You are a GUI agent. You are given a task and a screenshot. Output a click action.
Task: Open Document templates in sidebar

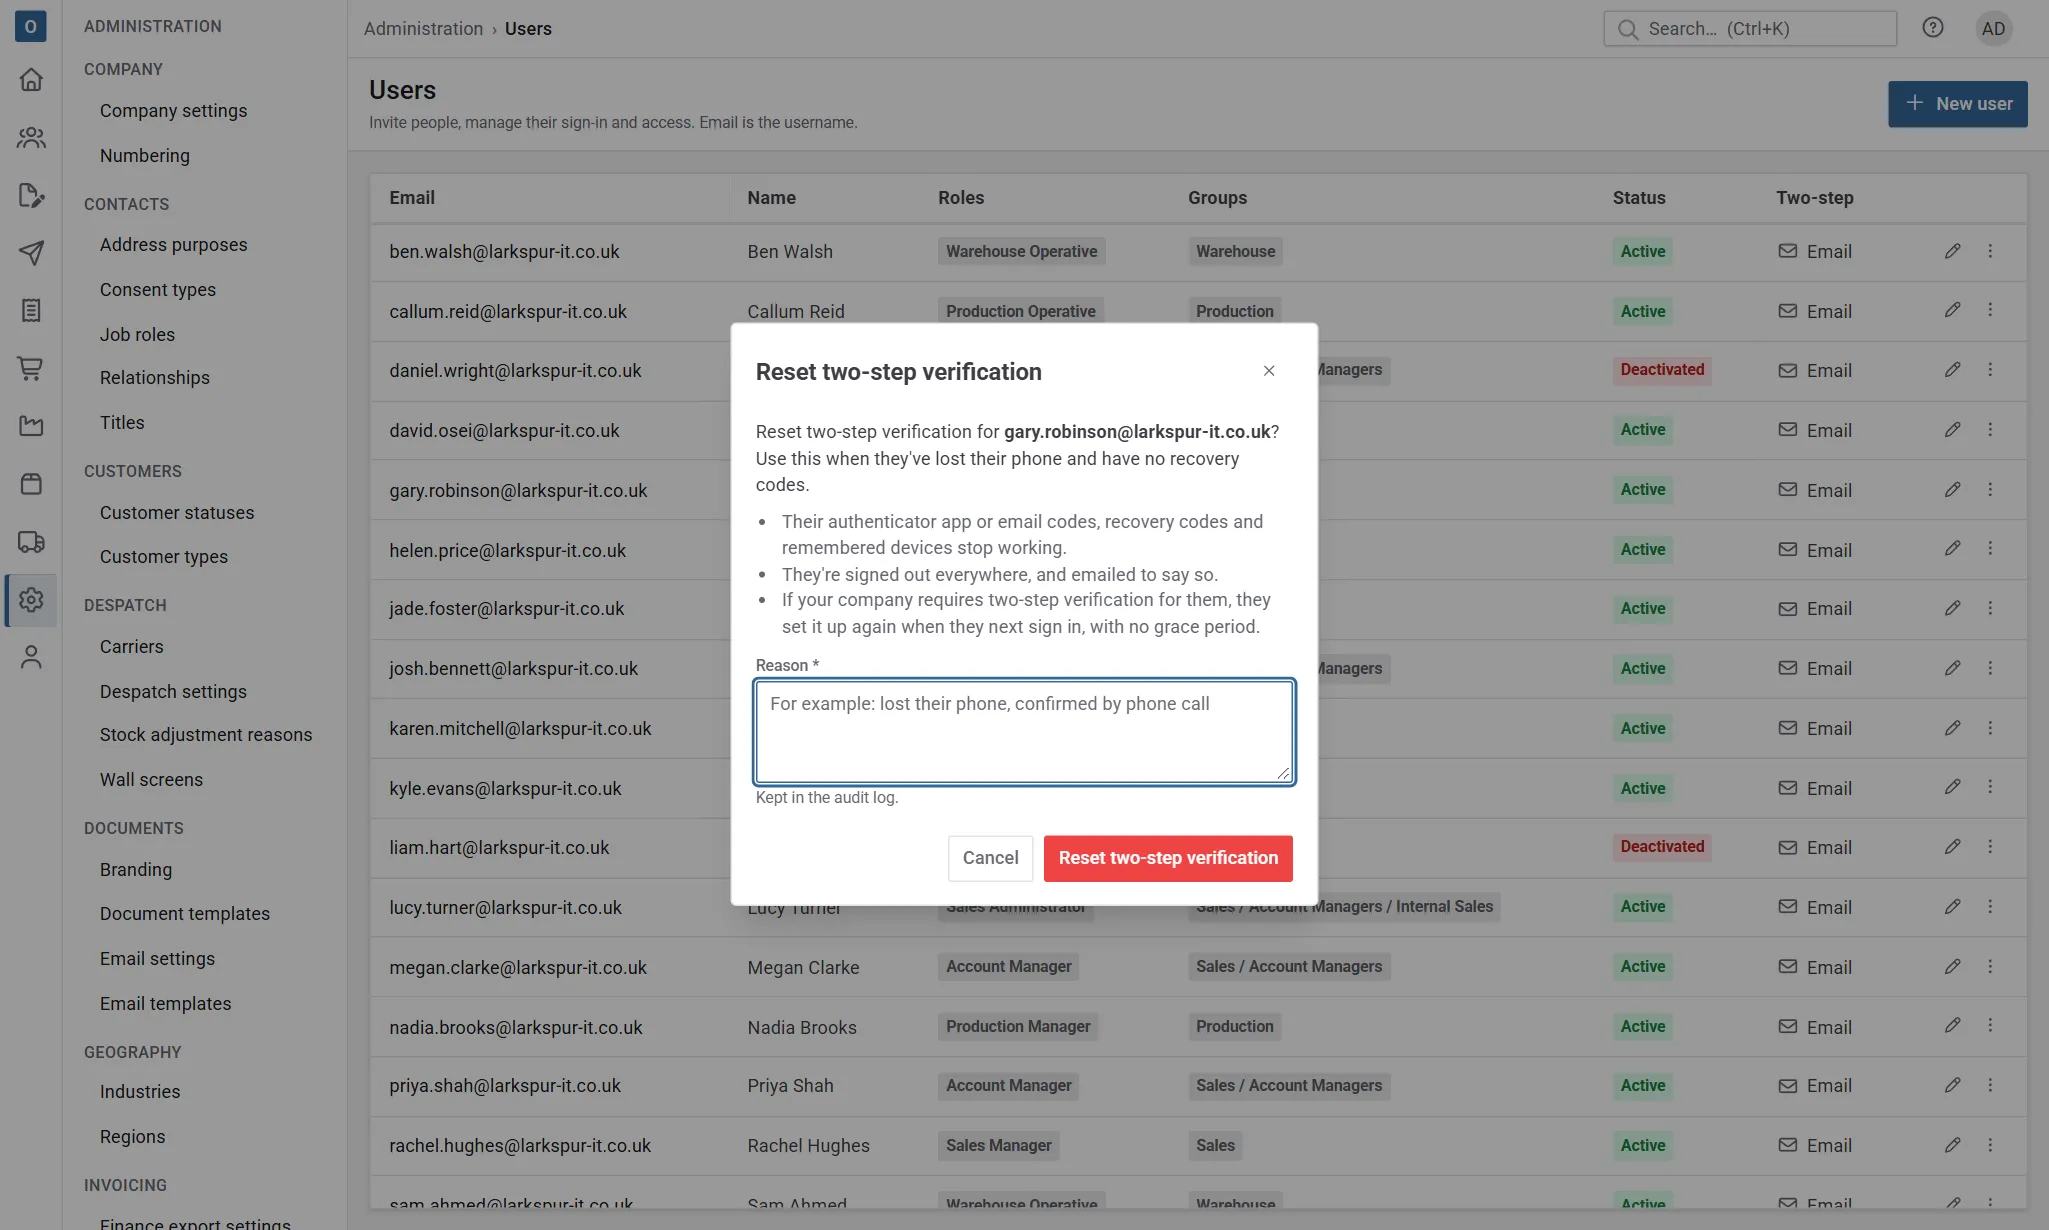[185, 914]
